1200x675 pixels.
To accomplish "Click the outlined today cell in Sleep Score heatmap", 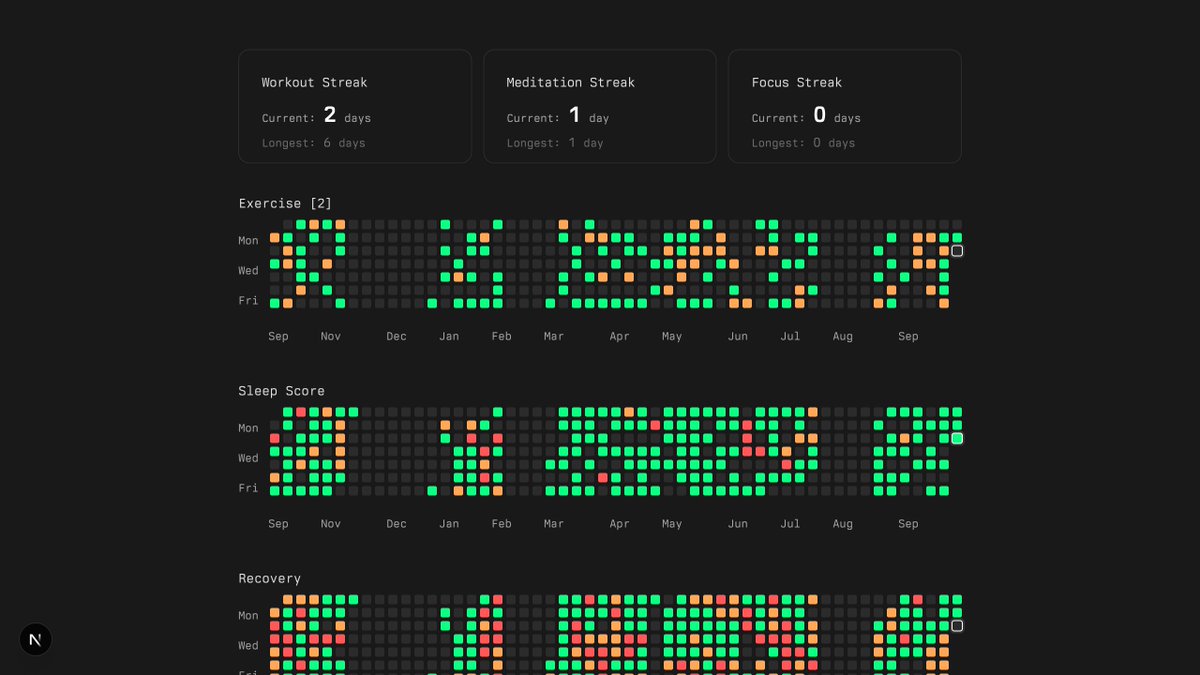I will click(957, 438).
